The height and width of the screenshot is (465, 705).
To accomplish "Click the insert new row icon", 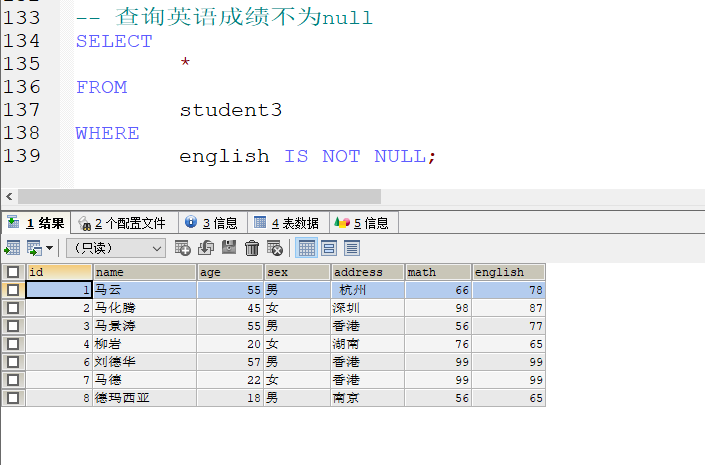I will click(183, 248).
